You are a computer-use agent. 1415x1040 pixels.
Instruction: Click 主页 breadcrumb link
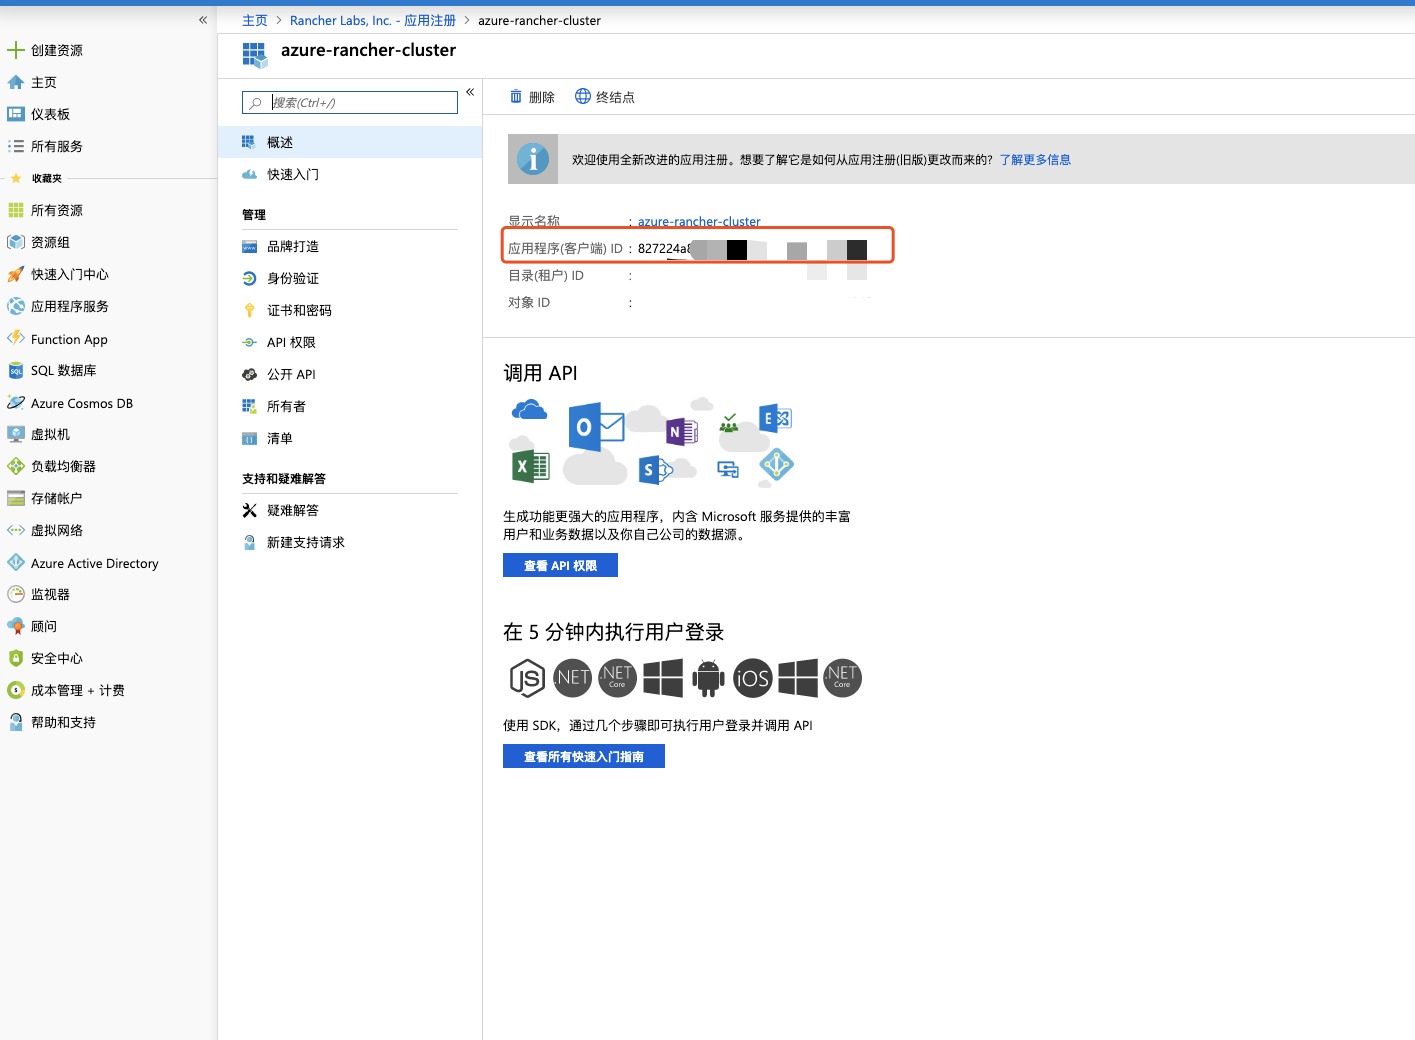click(x=255, y=20)
